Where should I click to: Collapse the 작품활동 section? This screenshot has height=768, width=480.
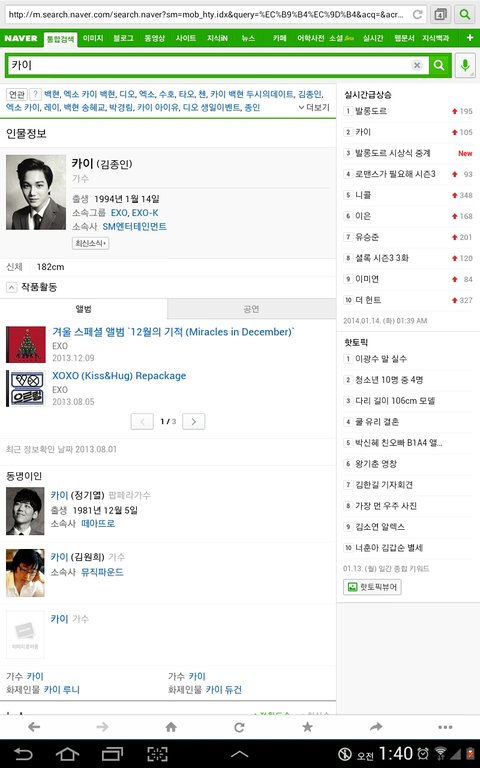11,287
